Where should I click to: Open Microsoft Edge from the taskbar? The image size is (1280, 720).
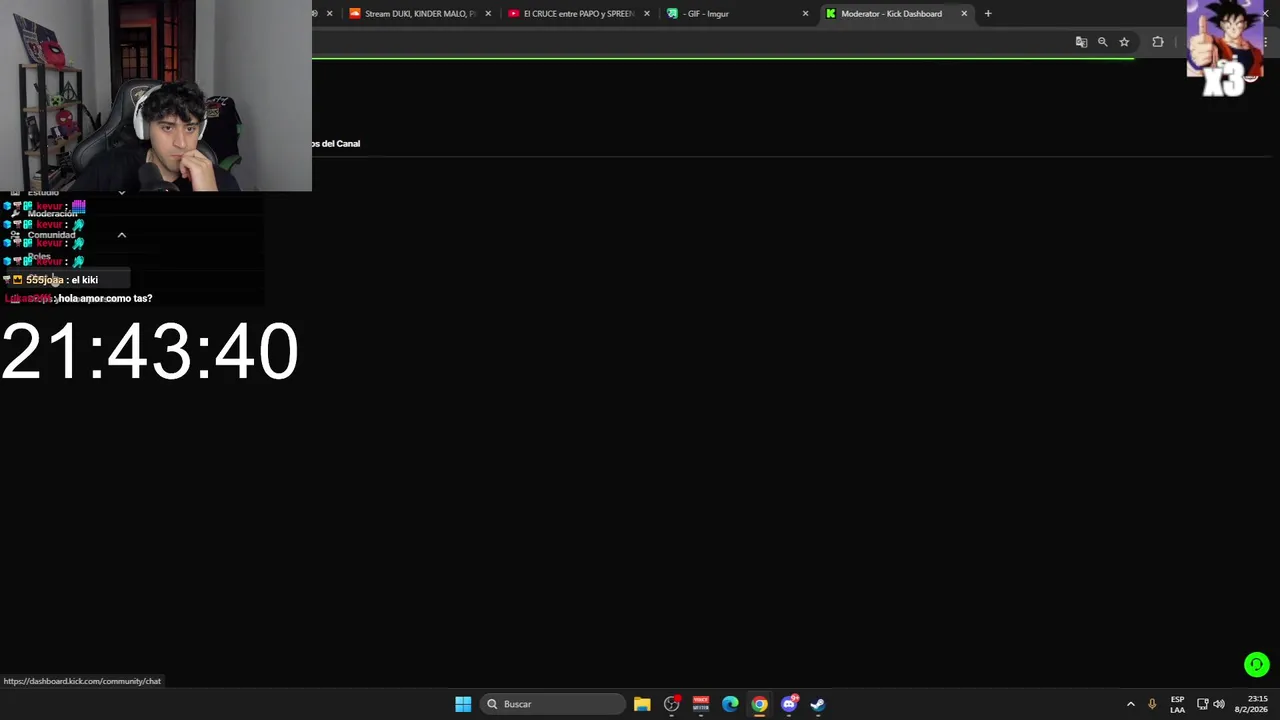[x=730, y=704]
